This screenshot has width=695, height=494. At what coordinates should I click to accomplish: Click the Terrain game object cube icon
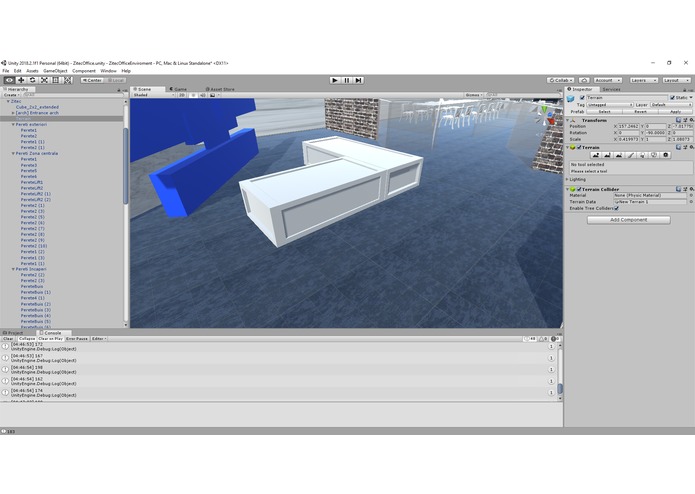tap(571, 99)
